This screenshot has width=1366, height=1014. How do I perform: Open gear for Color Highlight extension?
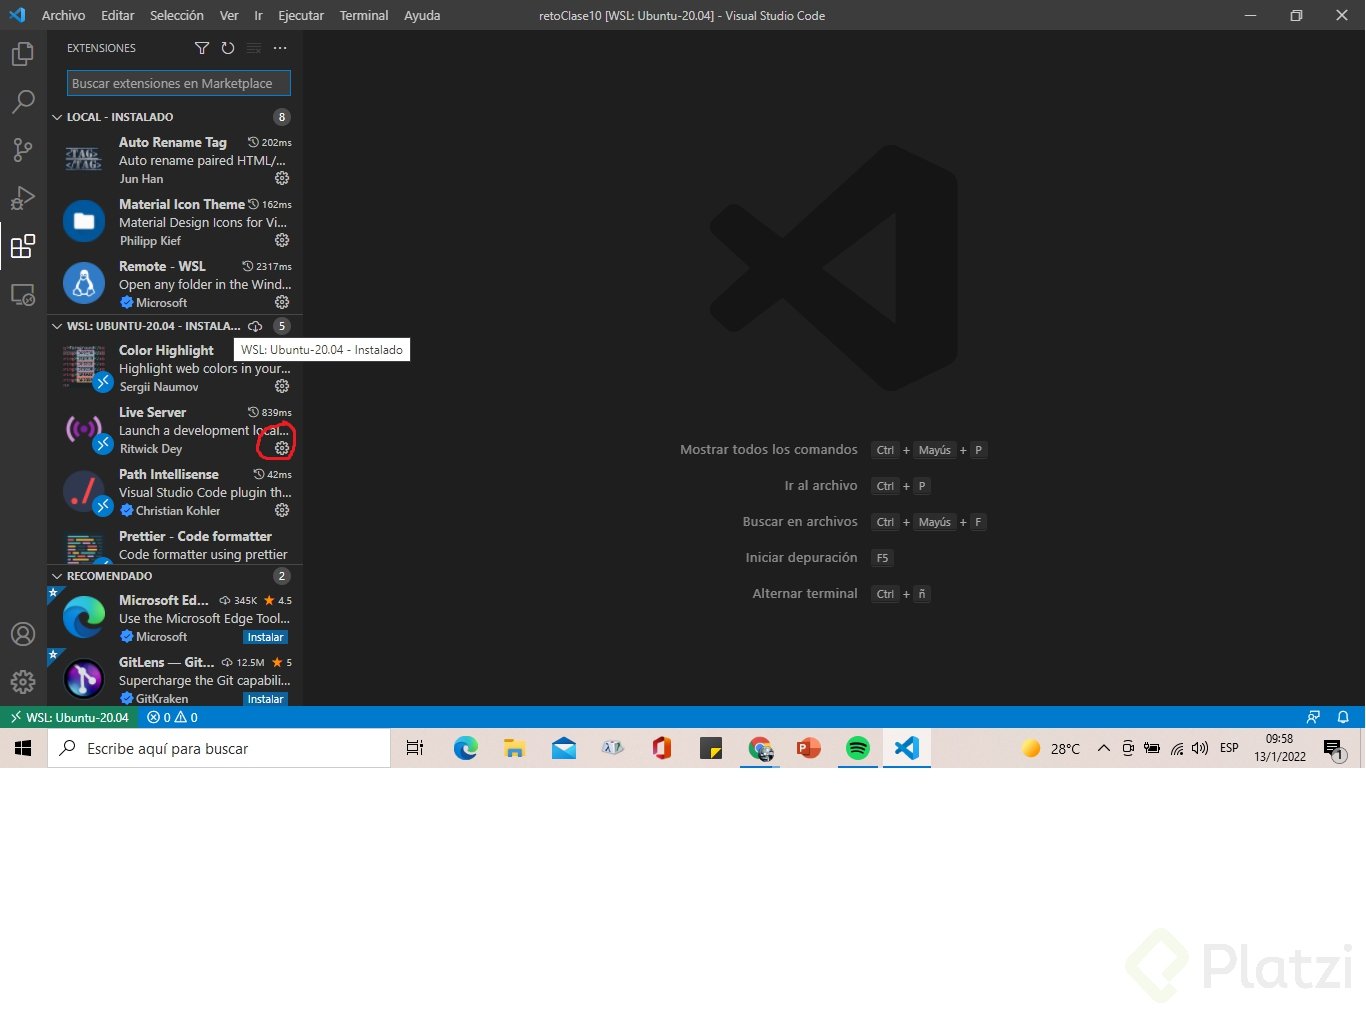[x=282, y=386]
